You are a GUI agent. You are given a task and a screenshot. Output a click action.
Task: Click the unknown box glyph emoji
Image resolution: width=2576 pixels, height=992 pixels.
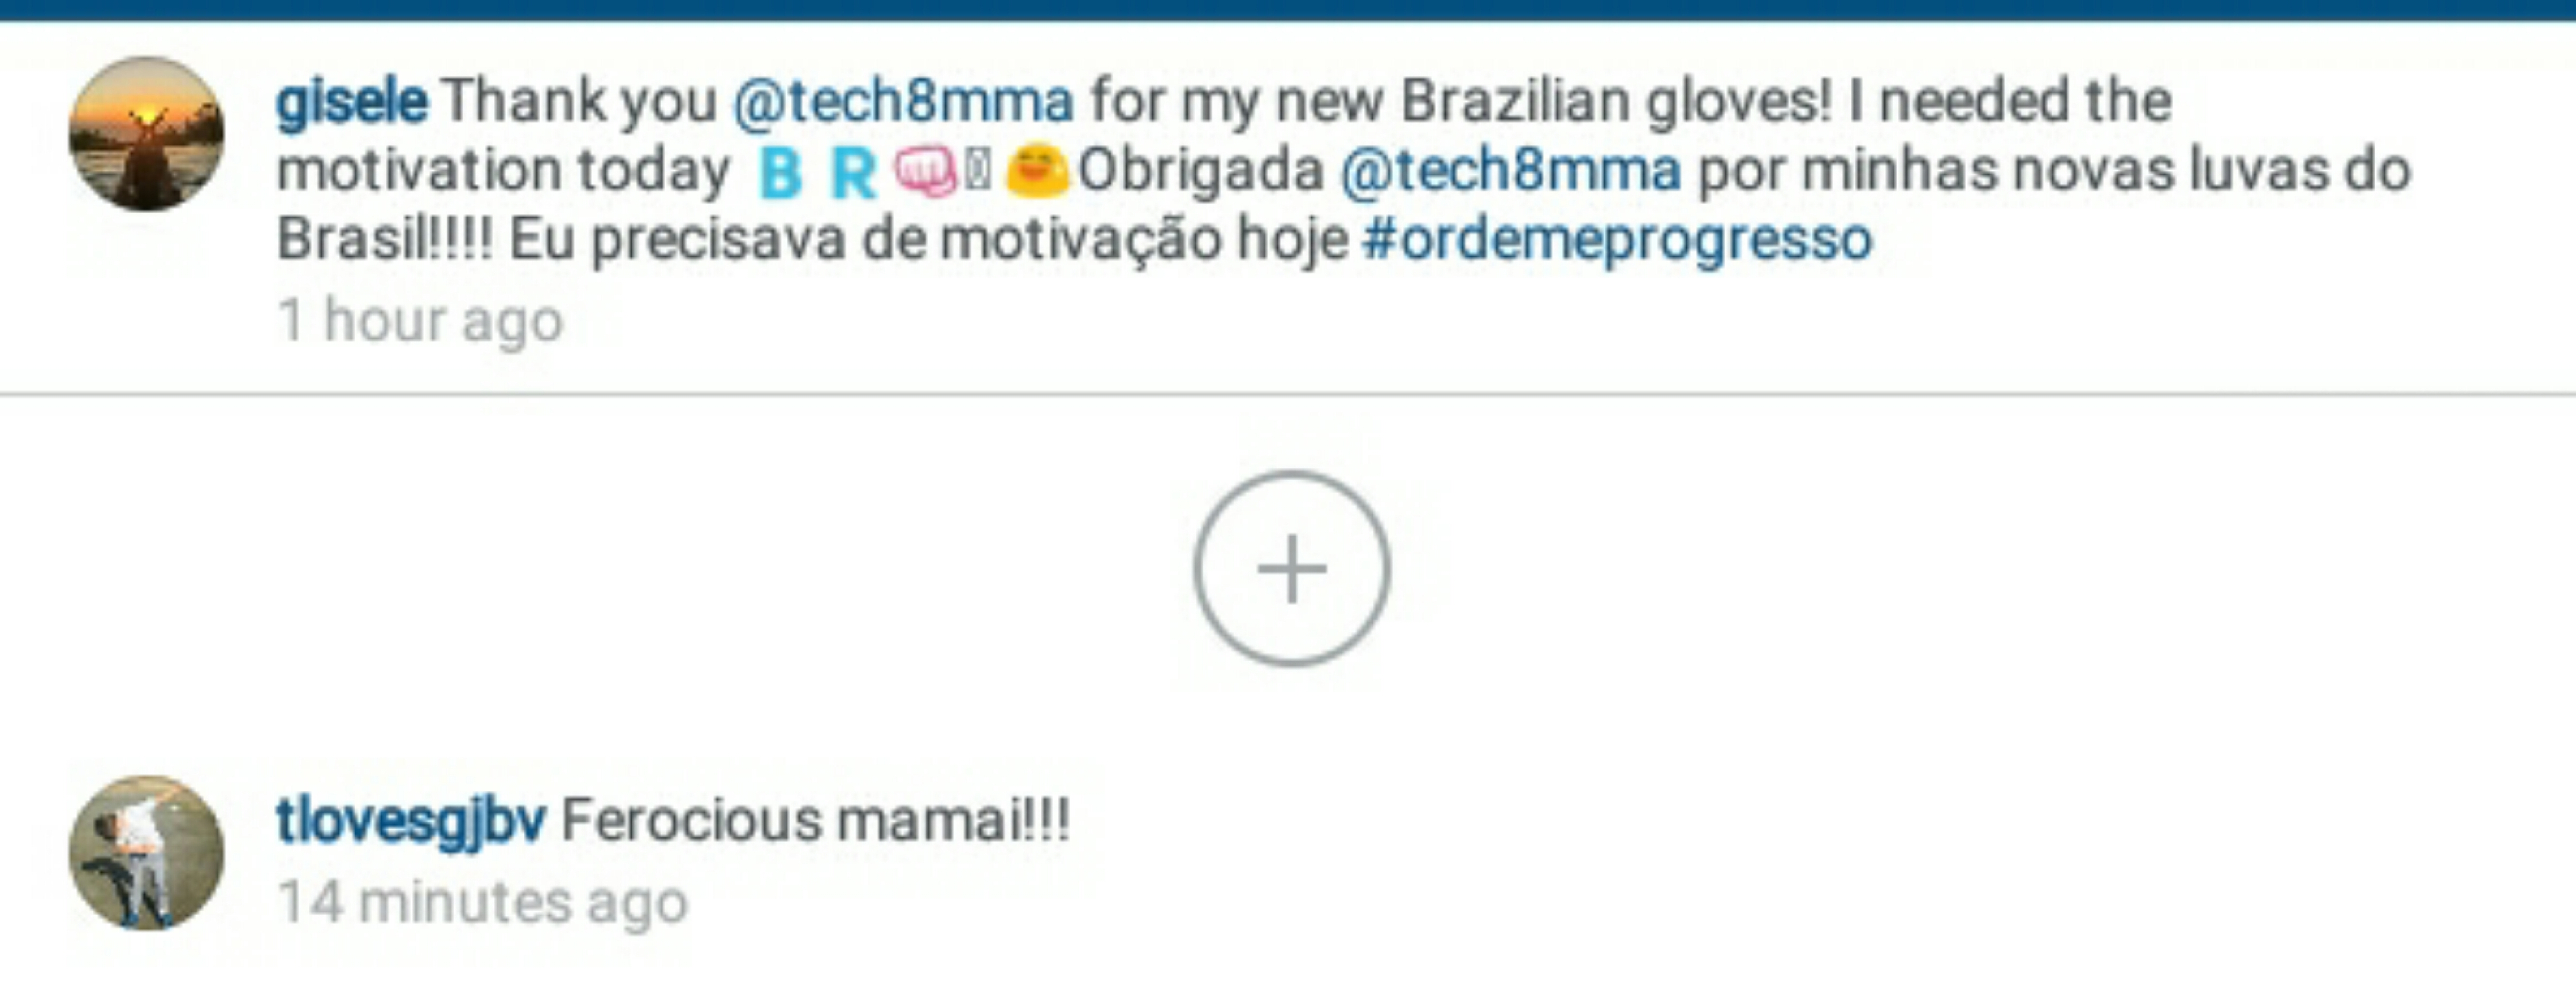(979, 171)
